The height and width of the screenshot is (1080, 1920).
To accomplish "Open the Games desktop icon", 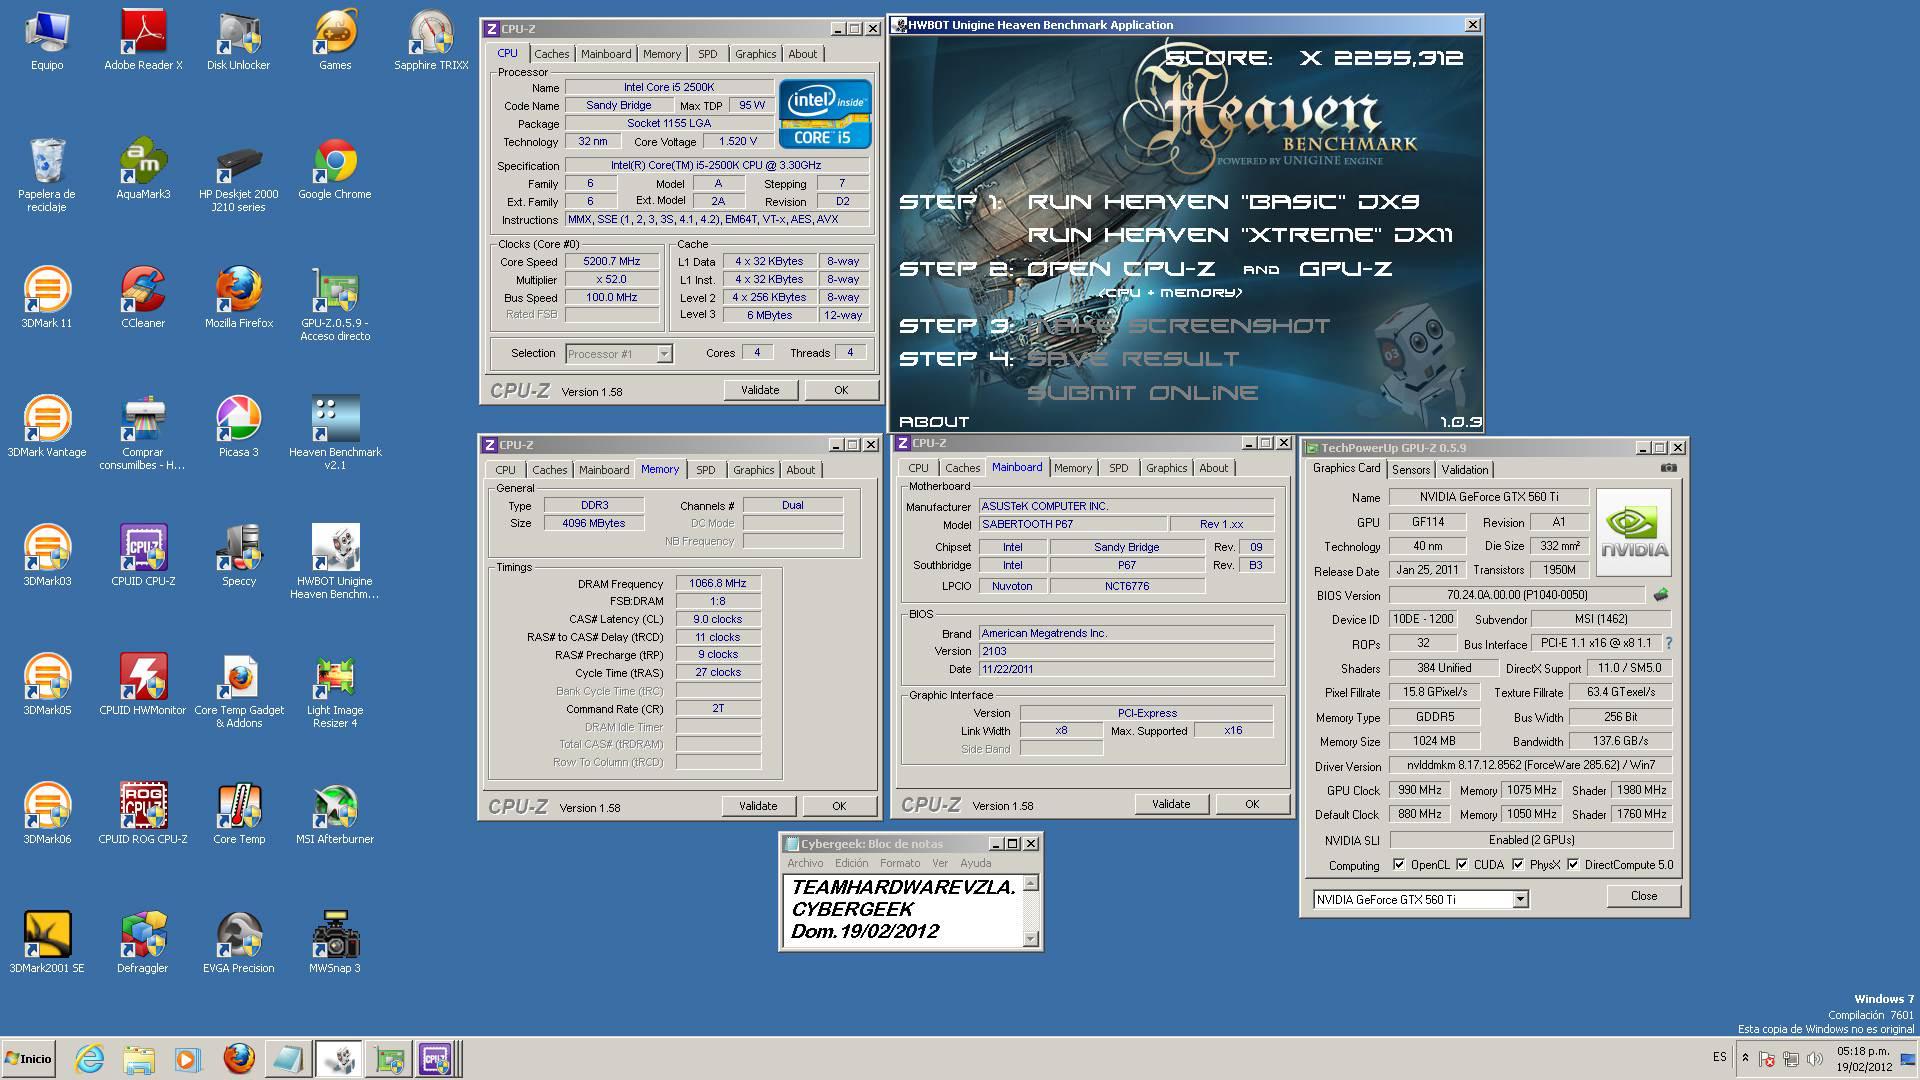I will [x=335, y=40].
